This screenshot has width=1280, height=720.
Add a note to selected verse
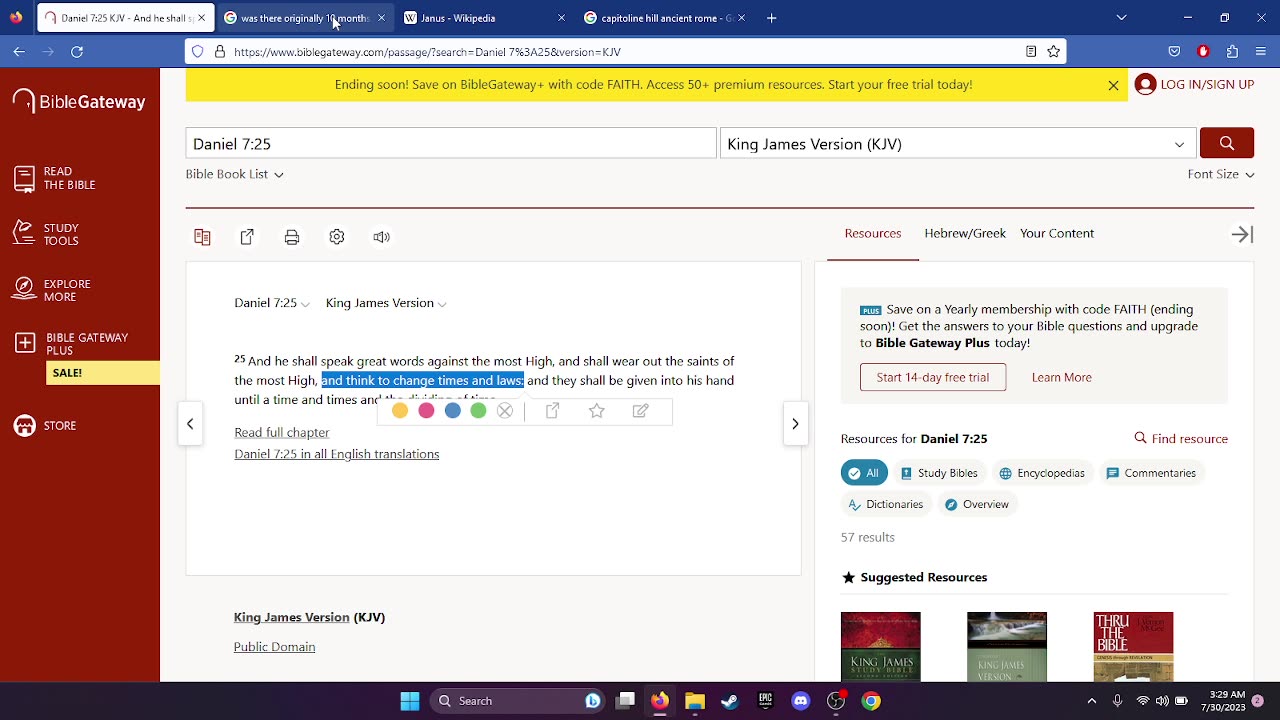[x=641, y=411]
